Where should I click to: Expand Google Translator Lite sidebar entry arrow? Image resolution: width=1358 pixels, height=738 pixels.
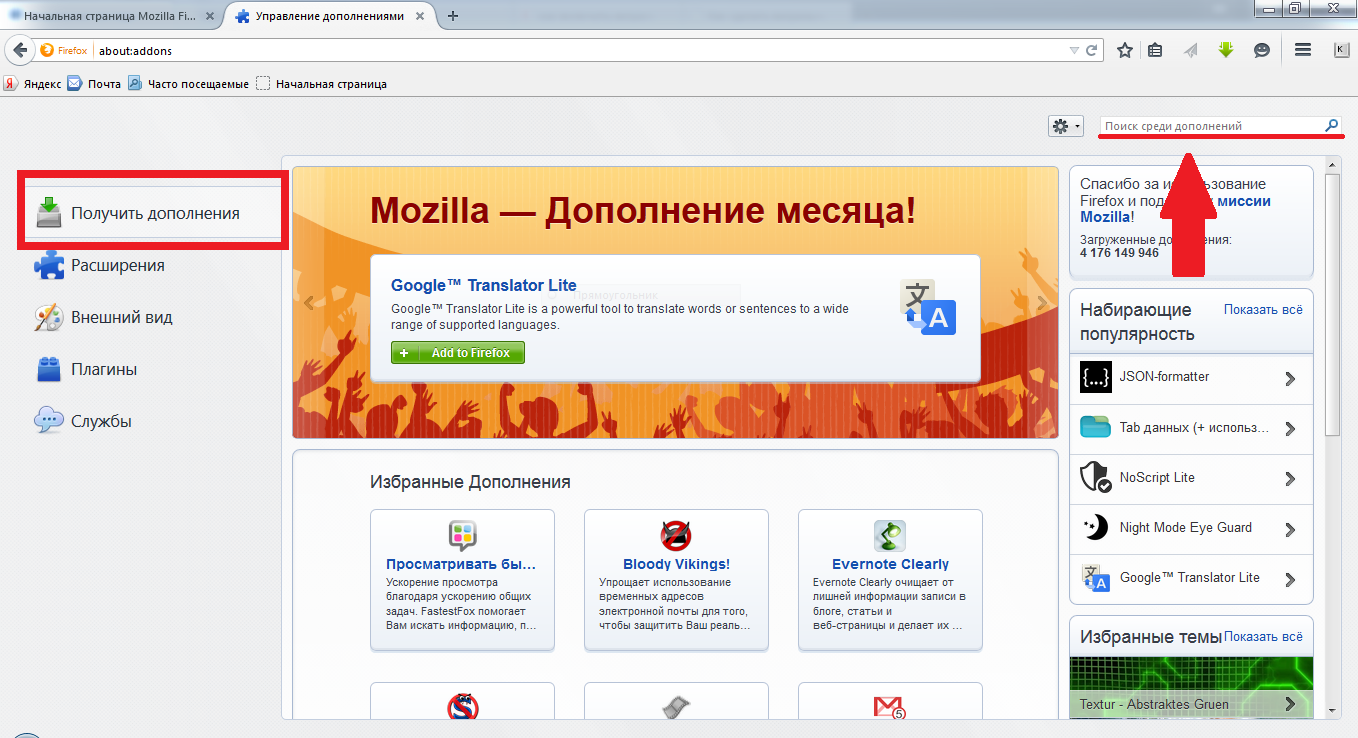1290,579
